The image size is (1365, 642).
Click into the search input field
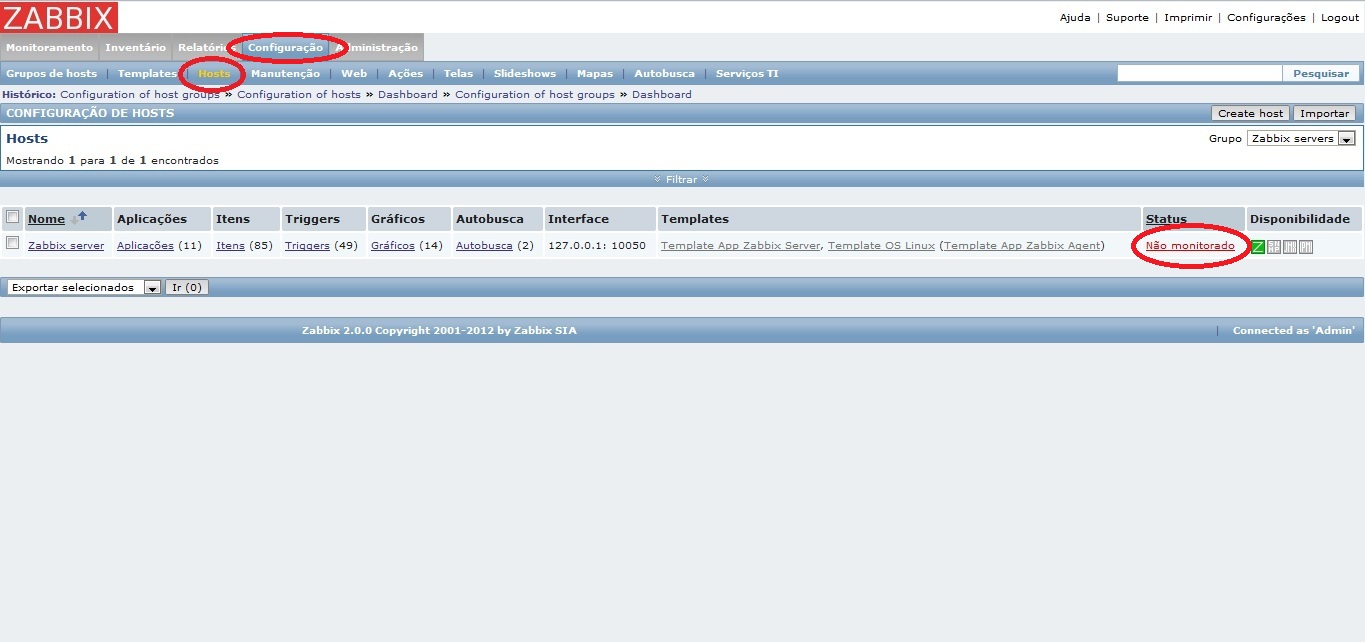coord(1199,73)
